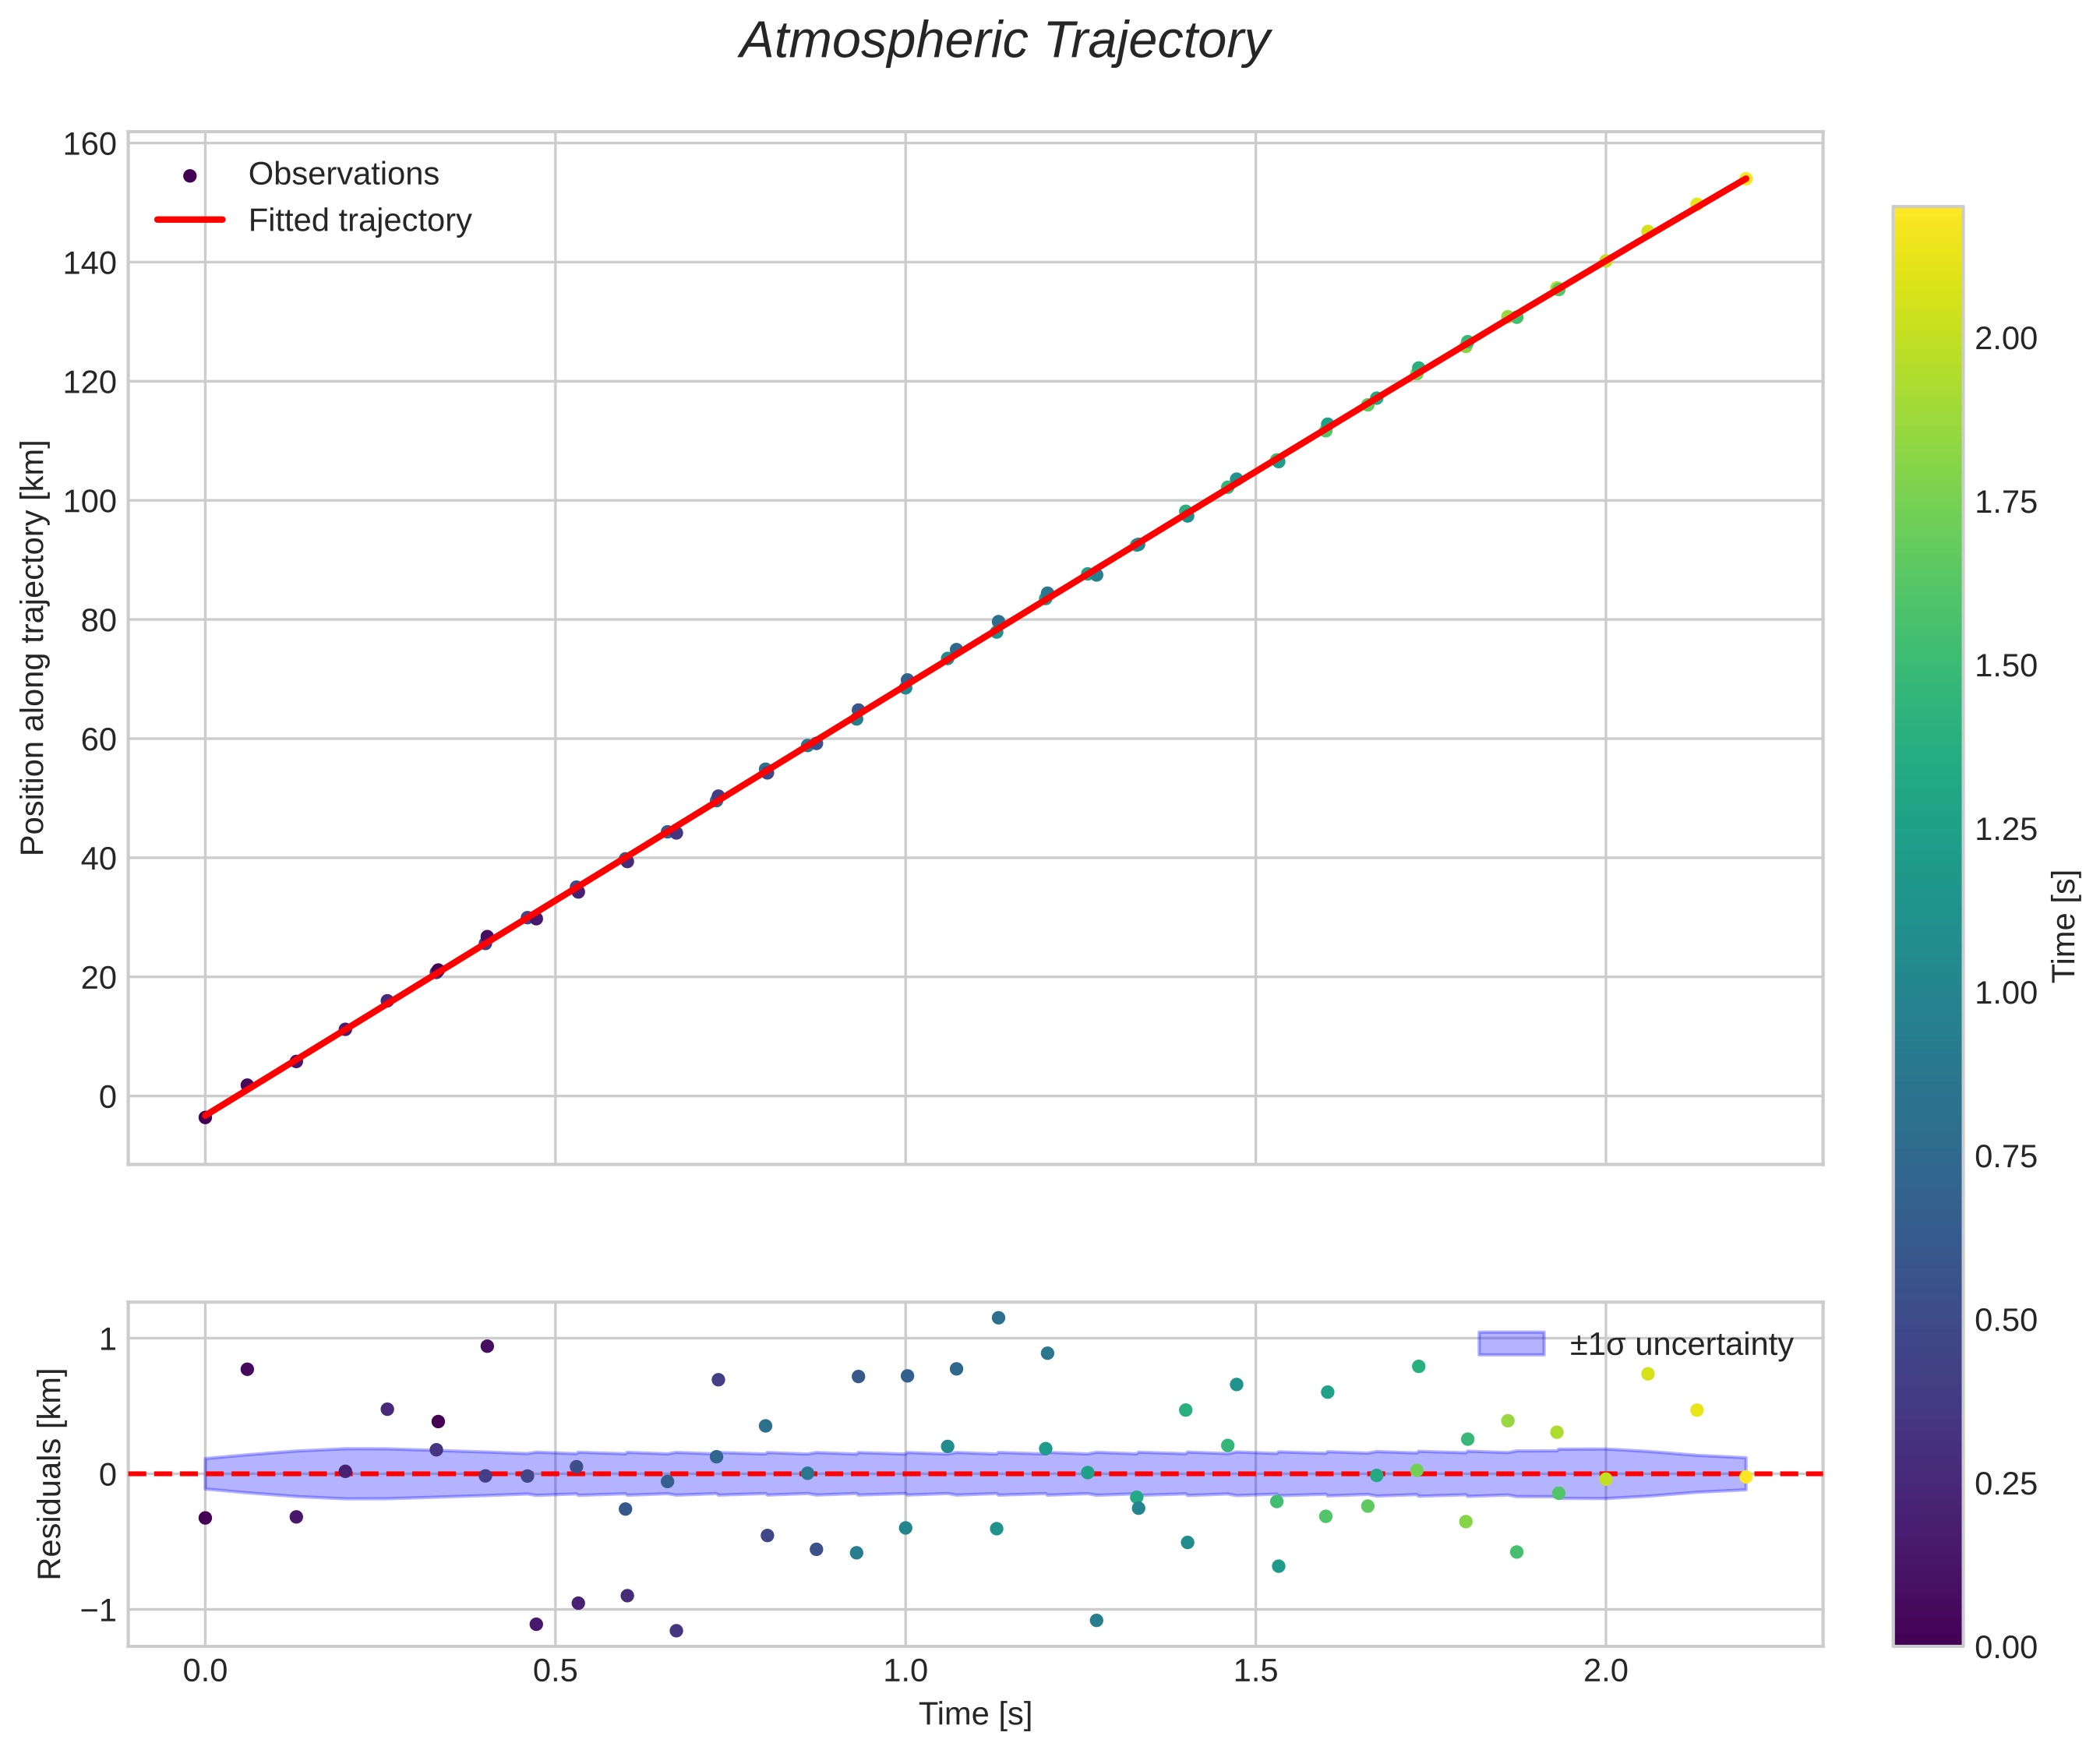Click the Position along trajectory y-axis label

34,647
